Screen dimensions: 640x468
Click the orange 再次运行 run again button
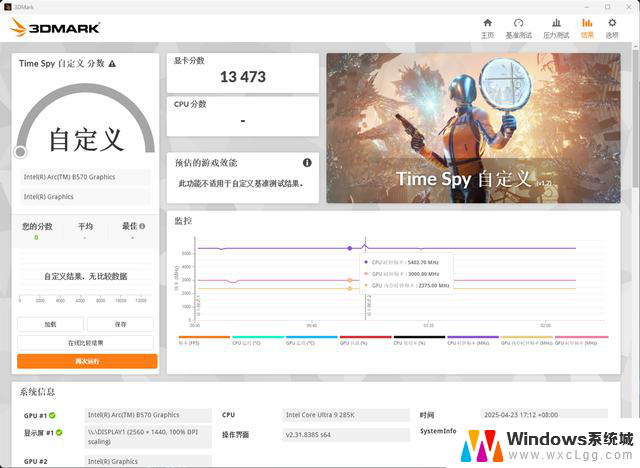(87, 361)
